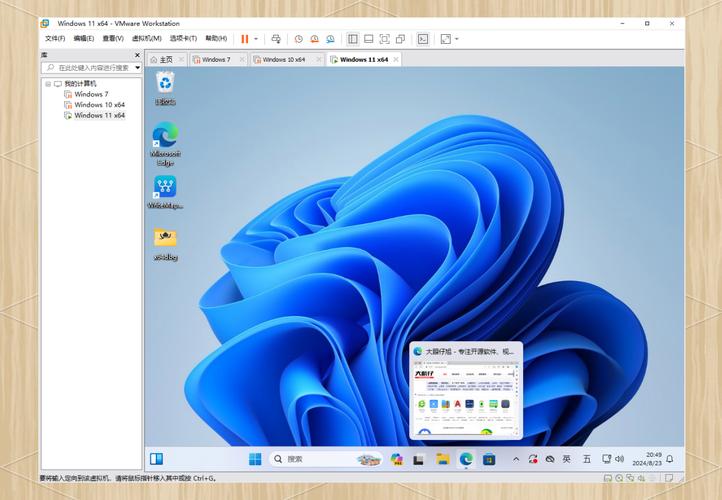The width and height of the screenshot is (722, 500).
Task: Open Microsoft Edge shortcut on guest desktop
Action: [165, 136]
